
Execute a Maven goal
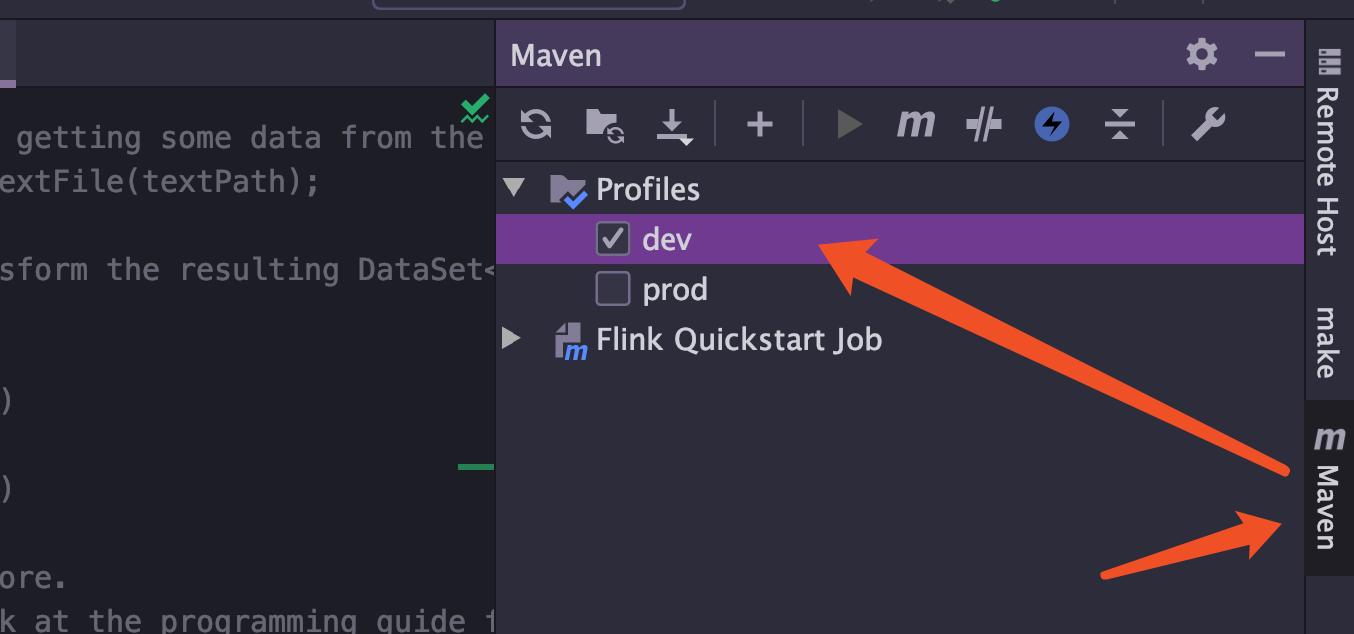(915, 125)
